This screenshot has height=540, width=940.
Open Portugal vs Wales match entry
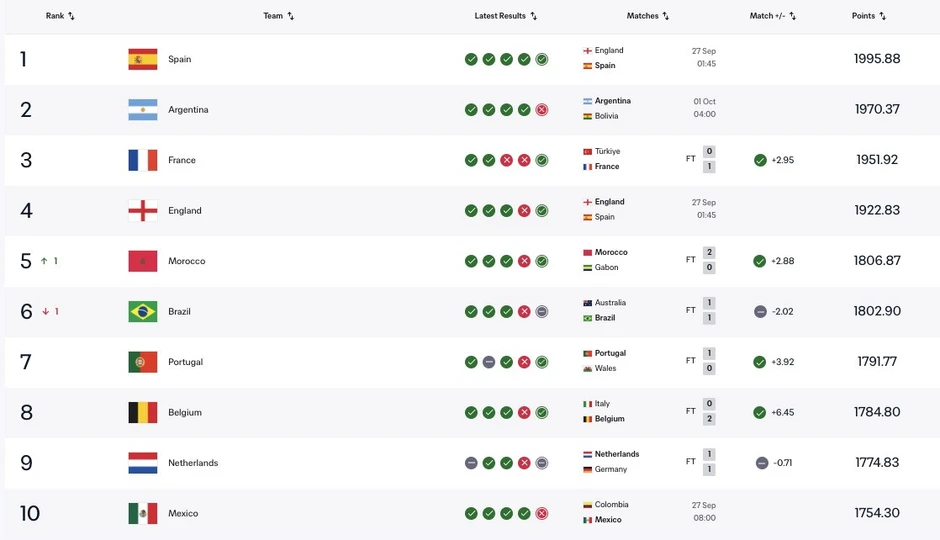coord(649,361)
